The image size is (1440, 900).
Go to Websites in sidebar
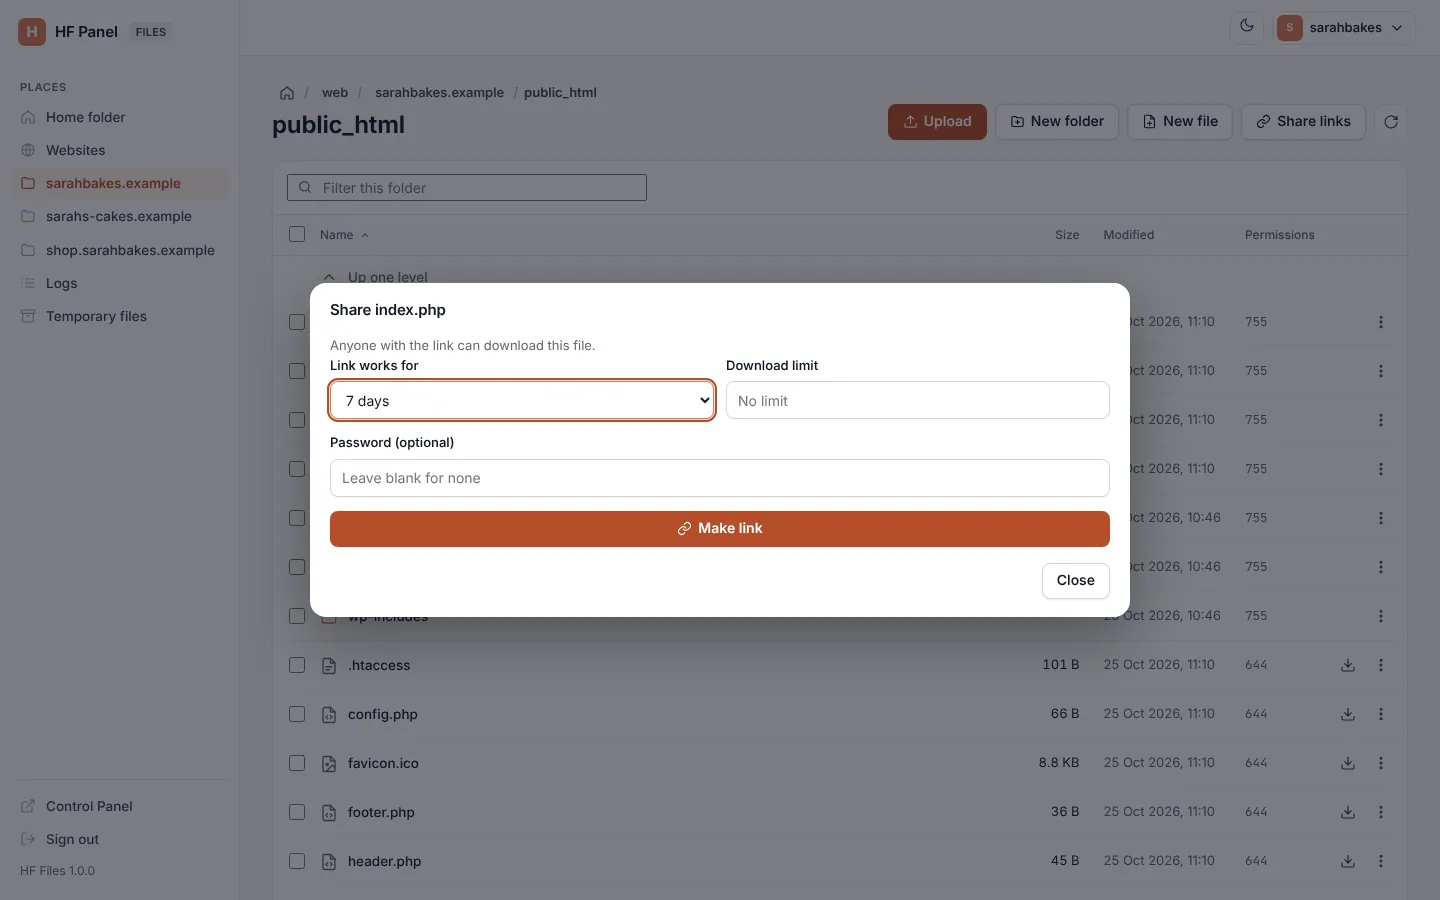click(x=120, y=150)
